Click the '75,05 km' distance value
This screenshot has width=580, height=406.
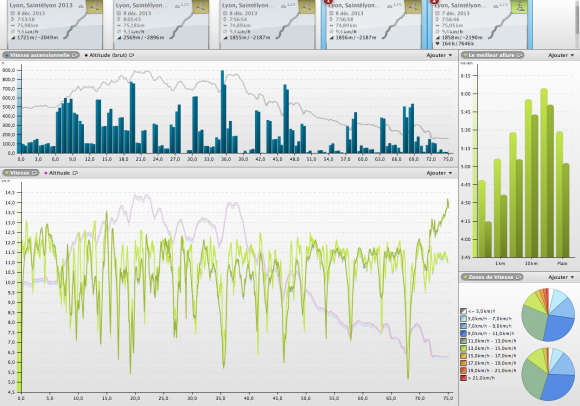tap(452, 26)
